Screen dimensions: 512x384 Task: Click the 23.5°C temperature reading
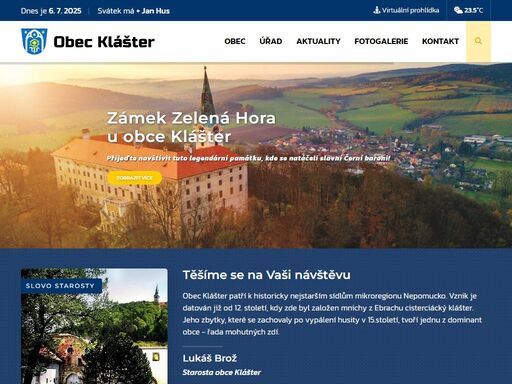tap(473, 10)
